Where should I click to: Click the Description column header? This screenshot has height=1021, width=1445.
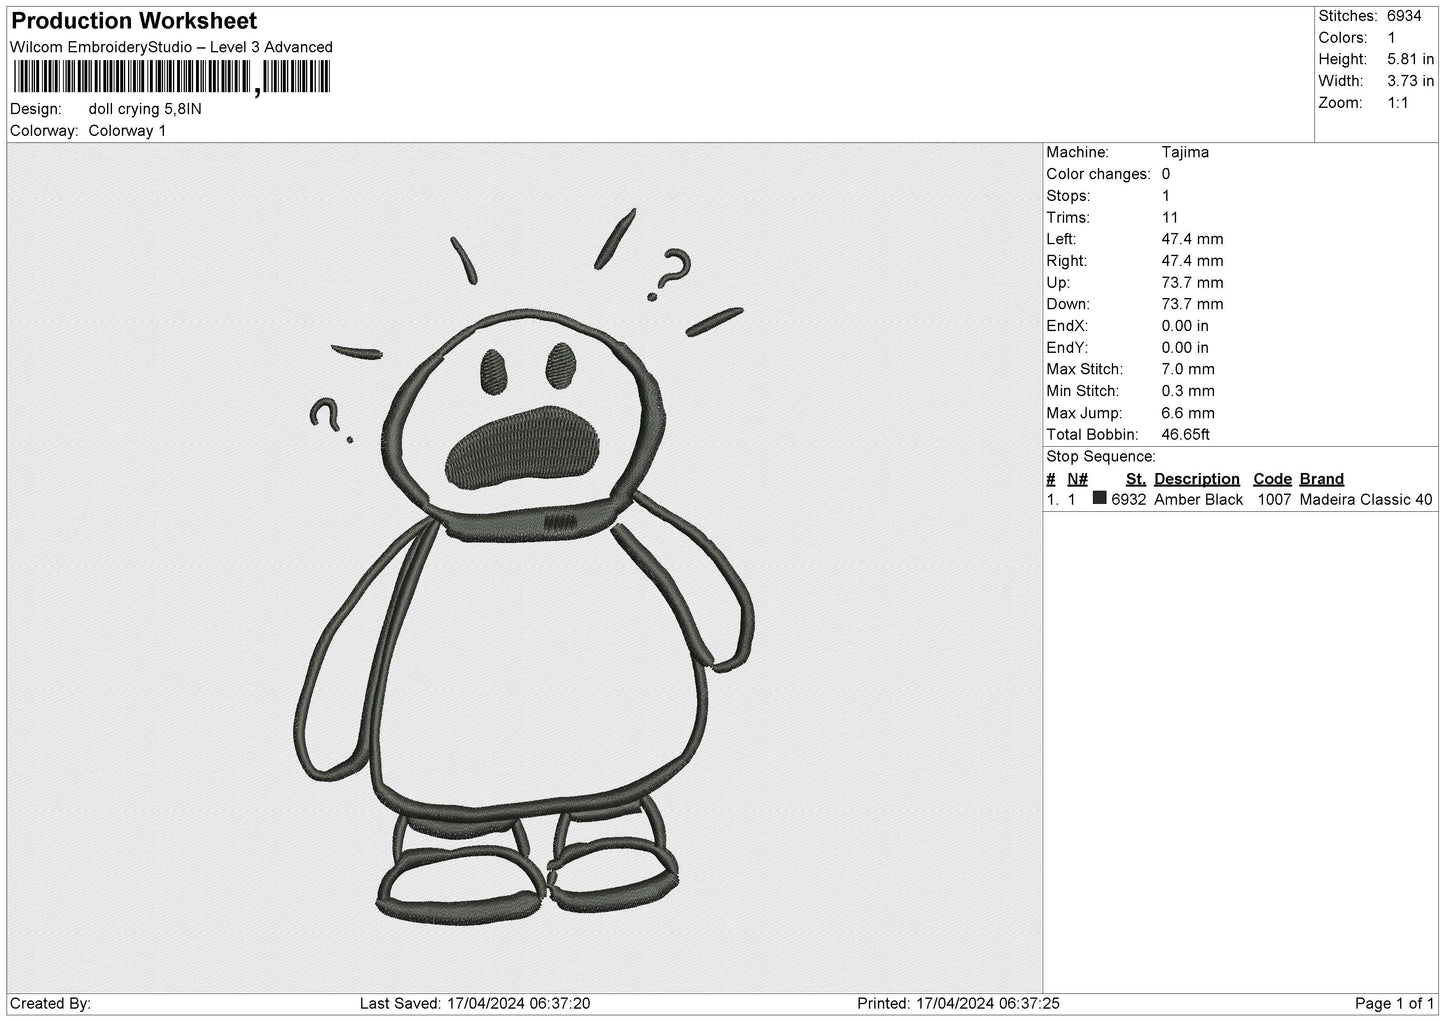click(x=1196, y=479)
